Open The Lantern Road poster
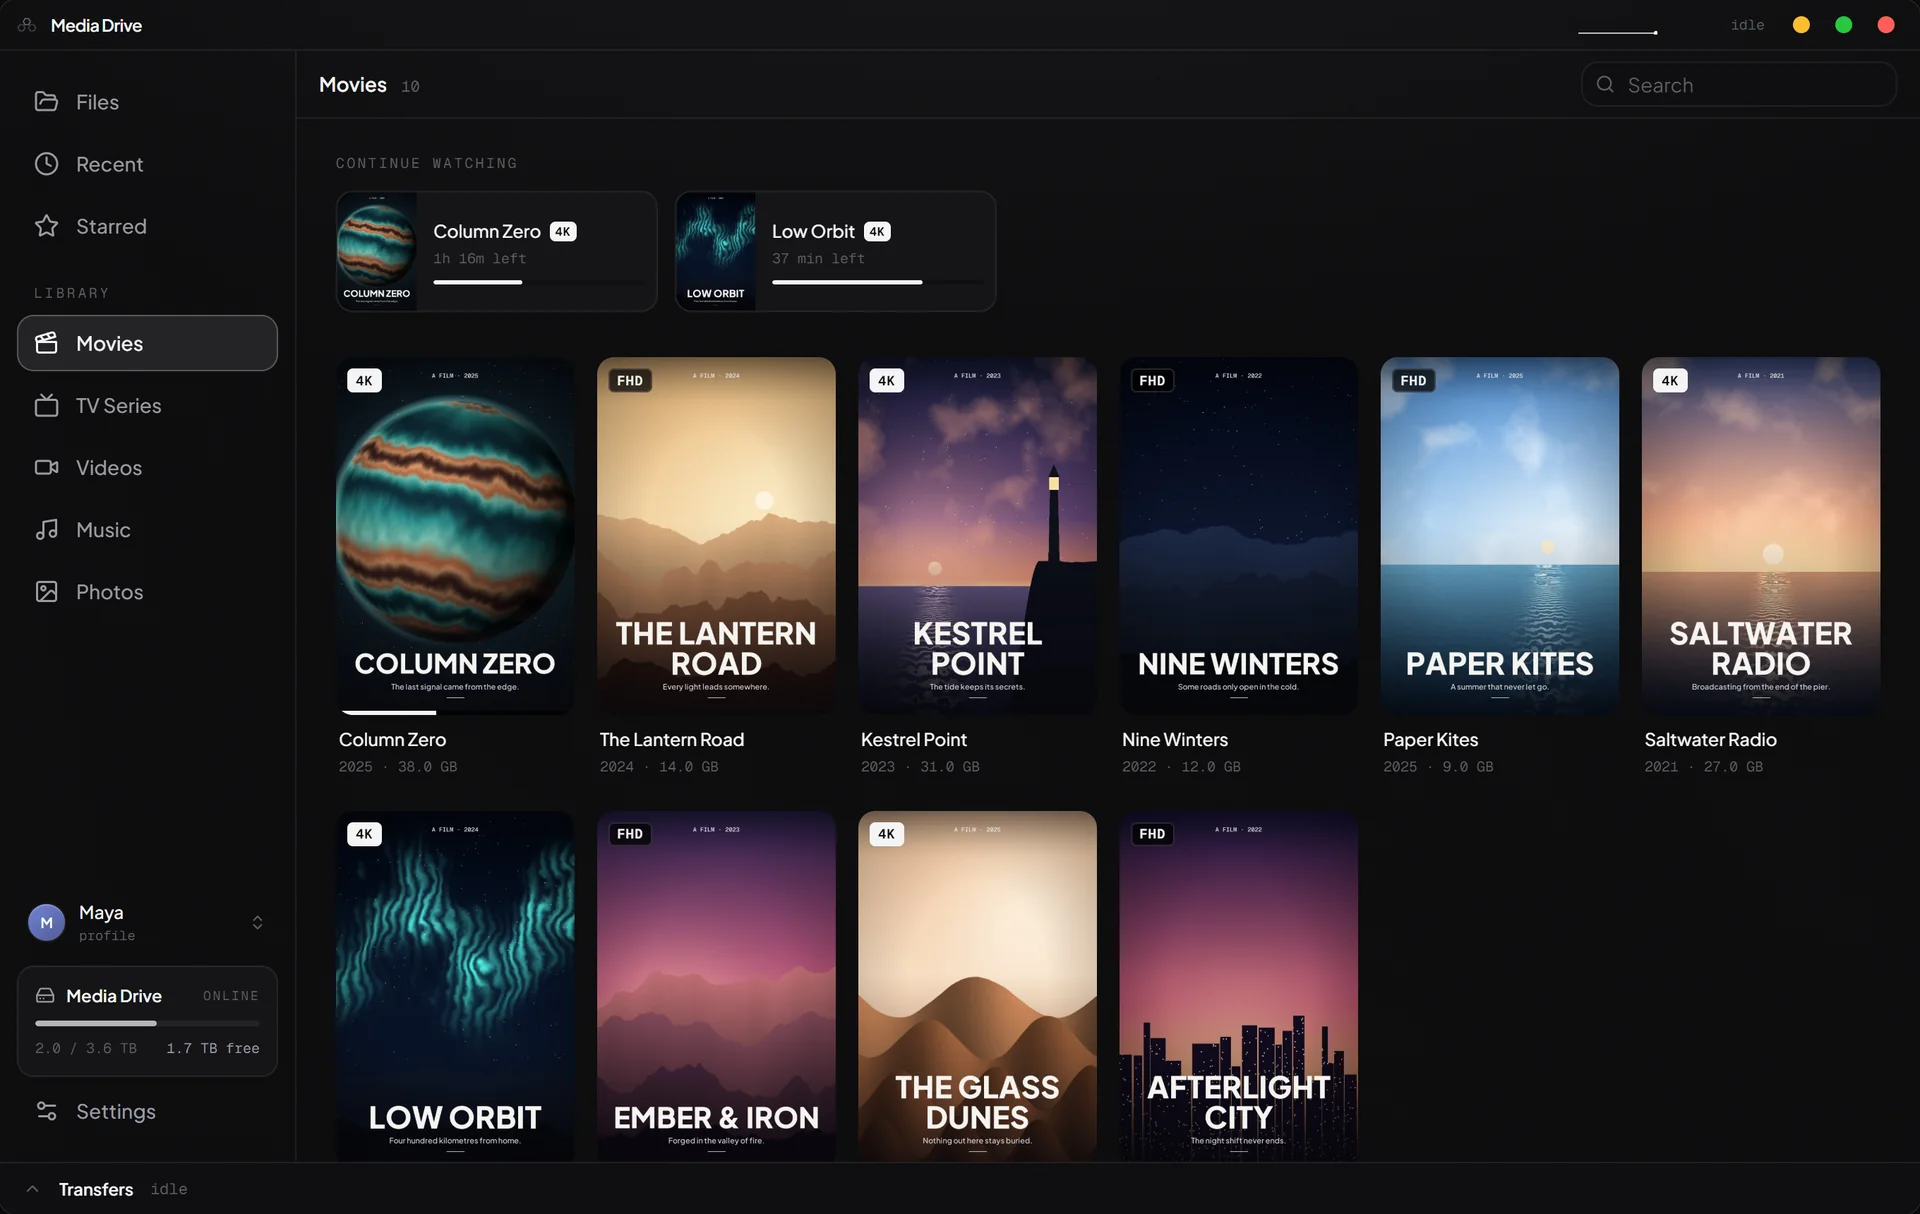This screenshot has height=1214, width=1920. 716,535
